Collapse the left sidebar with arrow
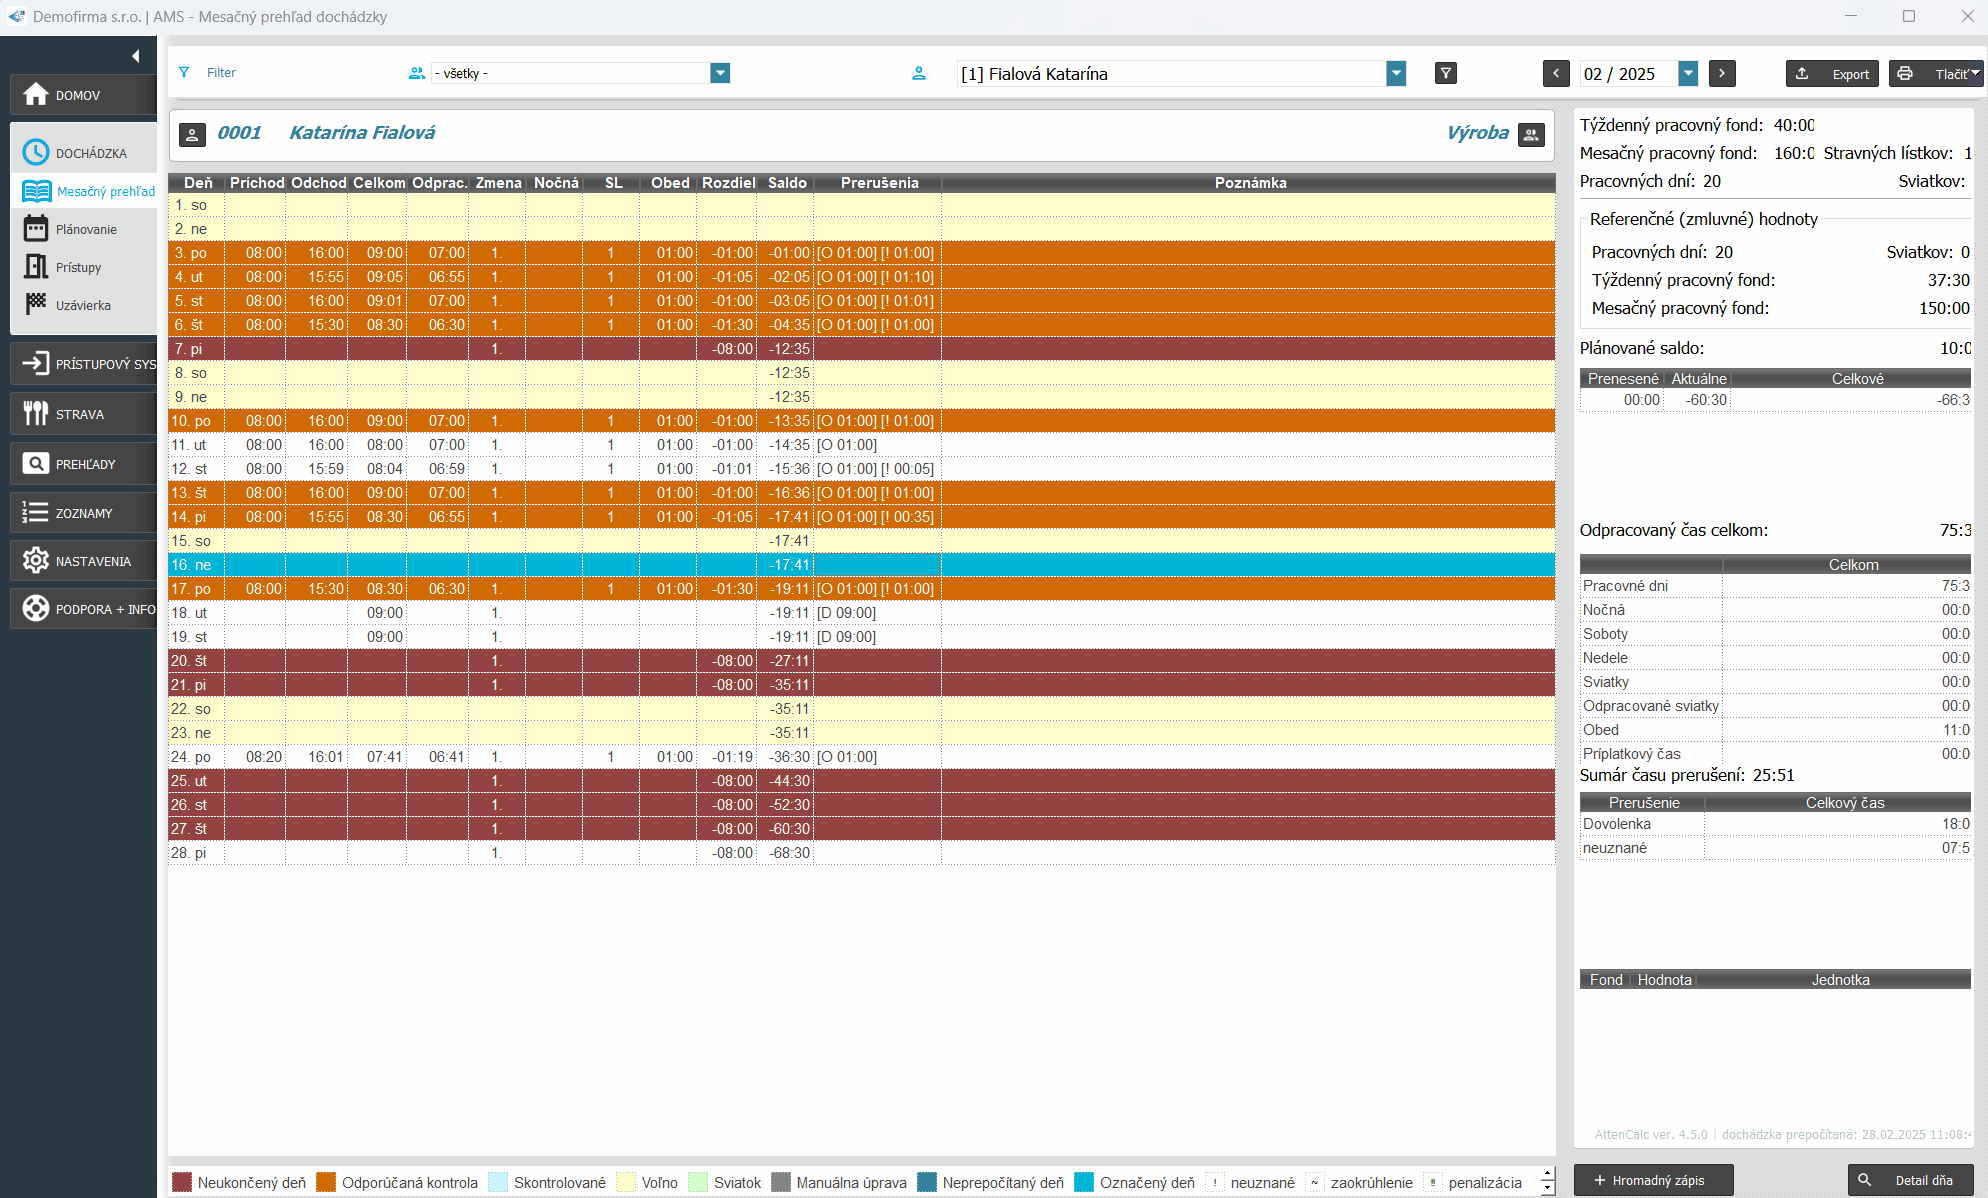 [135, 56]
